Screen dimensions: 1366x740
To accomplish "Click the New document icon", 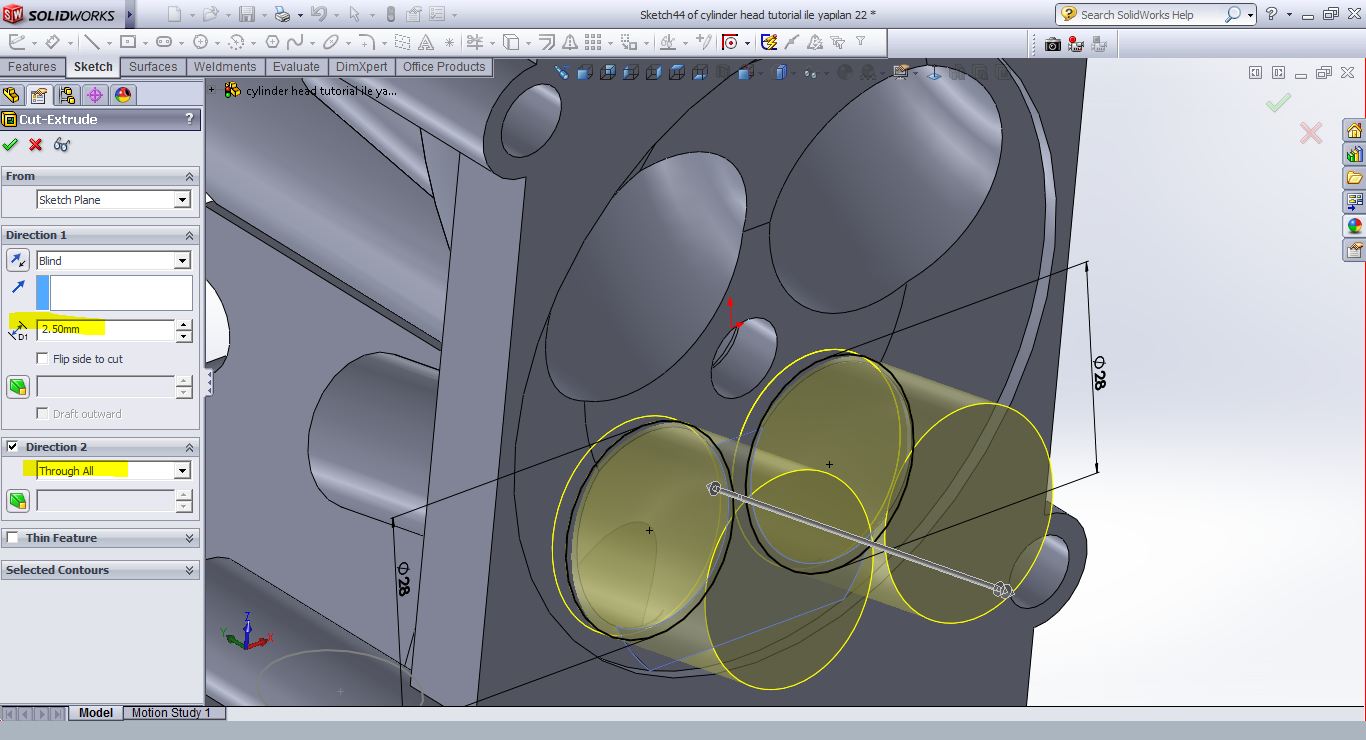I will (175, 15).
